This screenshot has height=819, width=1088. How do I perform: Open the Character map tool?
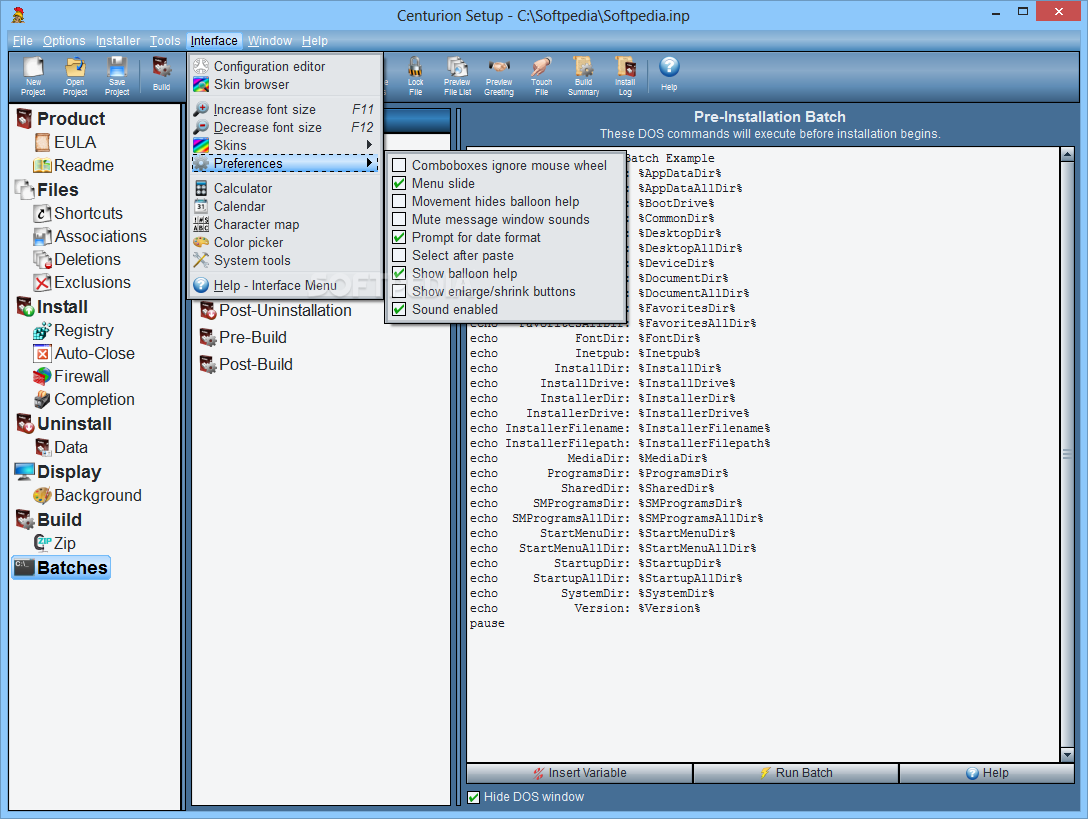(x=286, y=224)
